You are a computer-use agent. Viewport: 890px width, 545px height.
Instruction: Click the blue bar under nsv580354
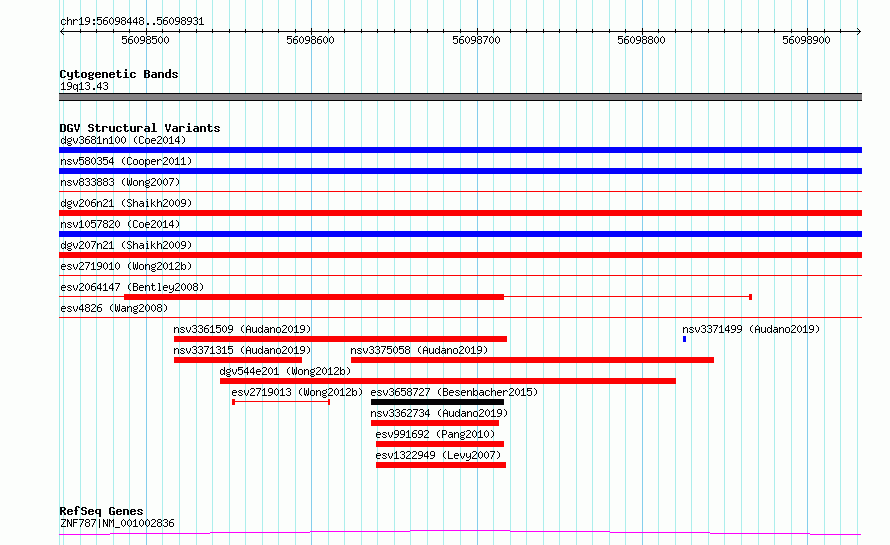[x=460, y=171]
